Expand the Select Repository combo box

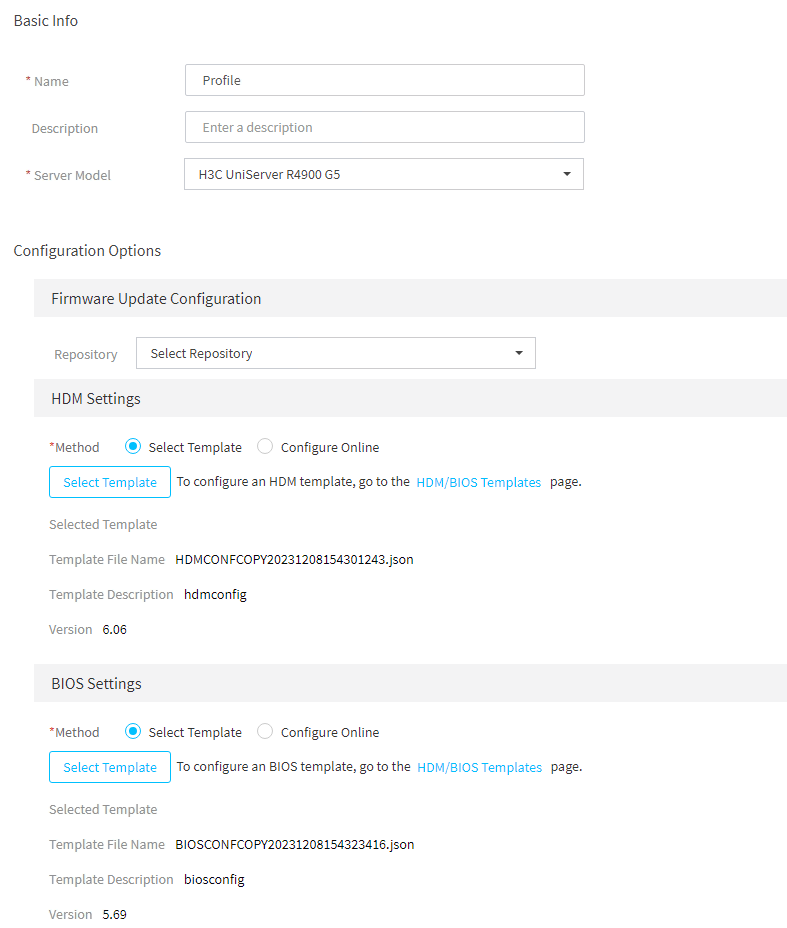[x=336, y=353]
